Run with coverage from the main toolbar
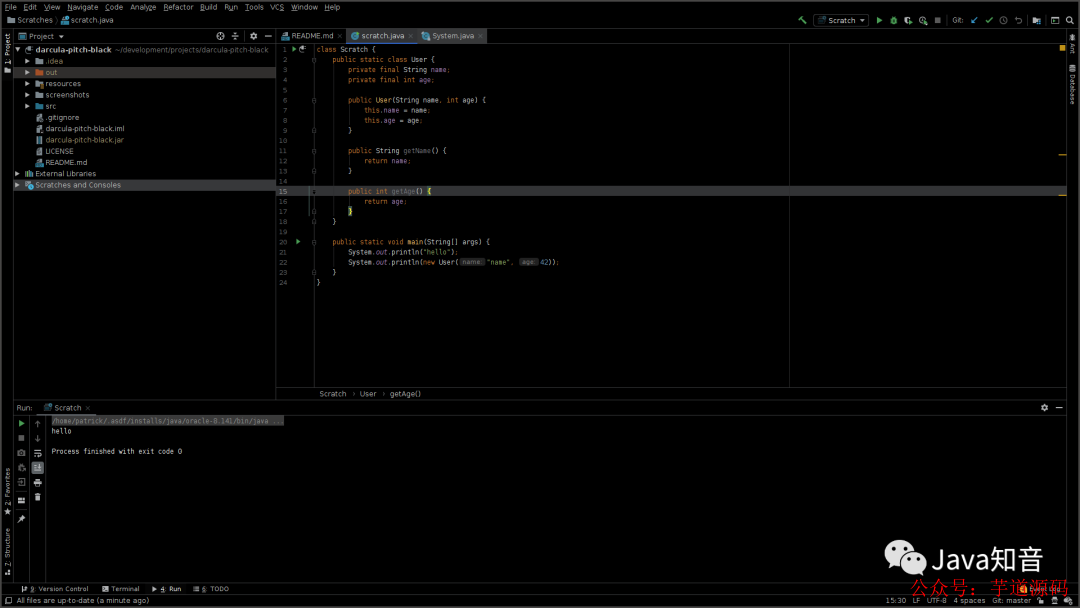 tap(908, 21)
